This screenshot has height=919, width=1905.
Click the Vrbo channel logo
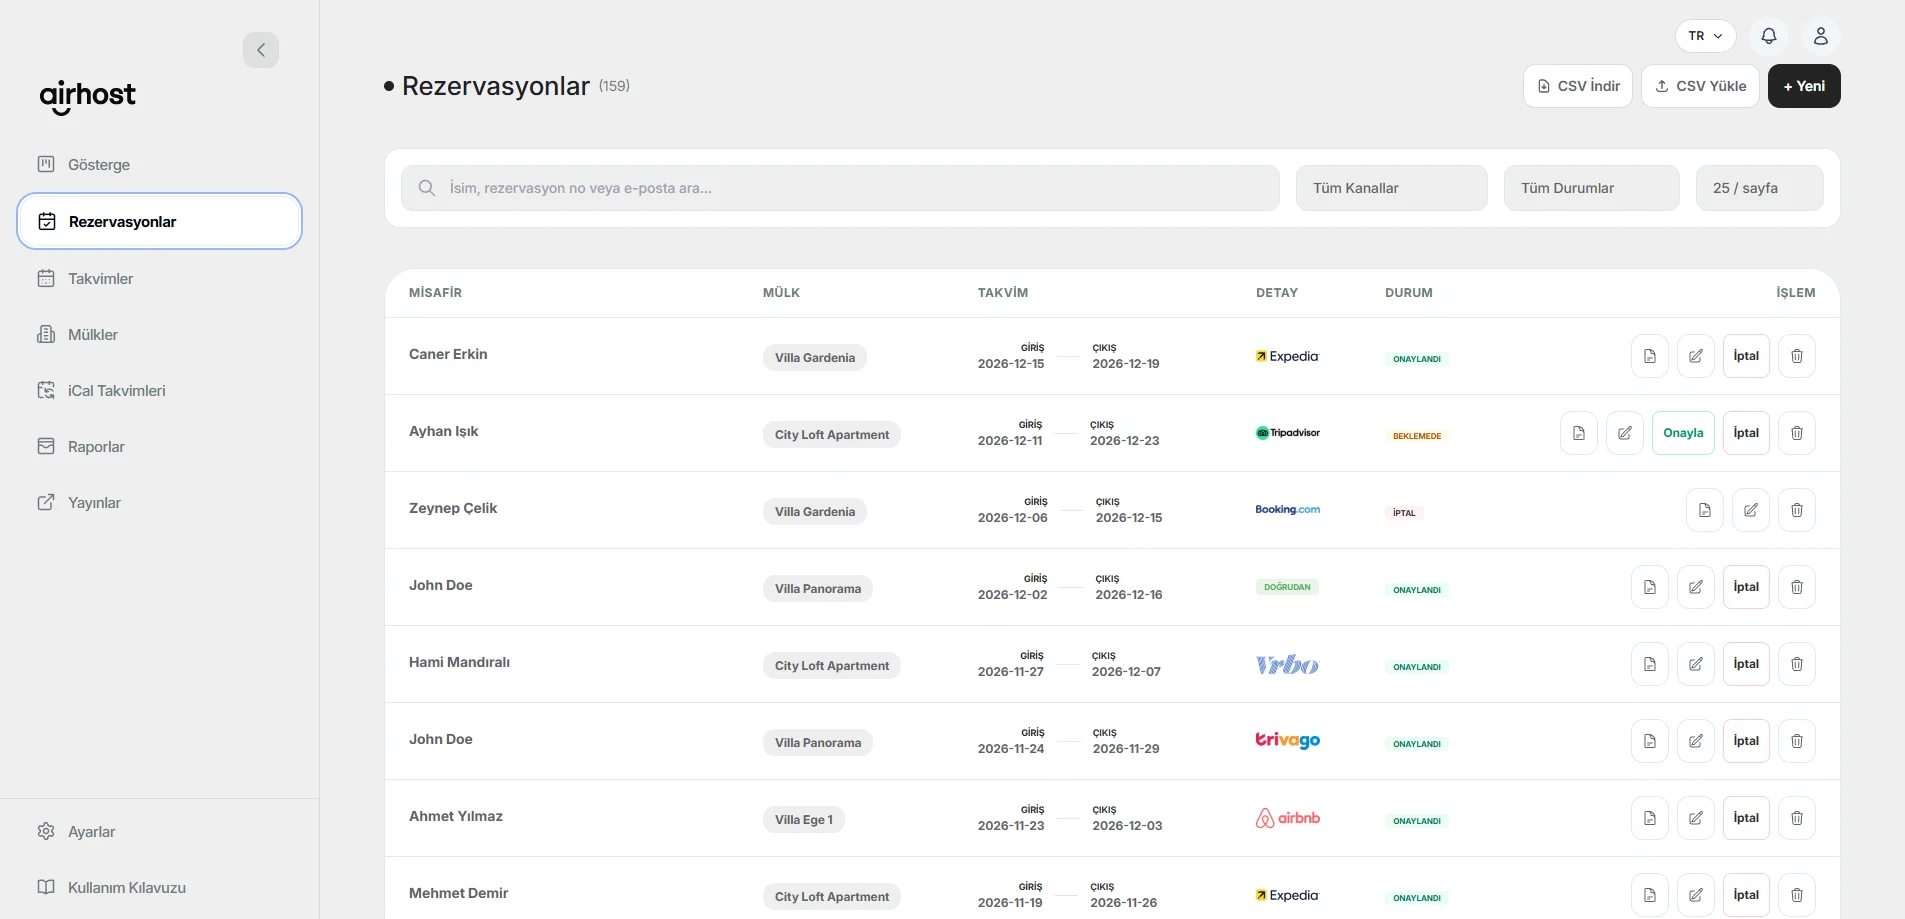(x=1287, y=664)
